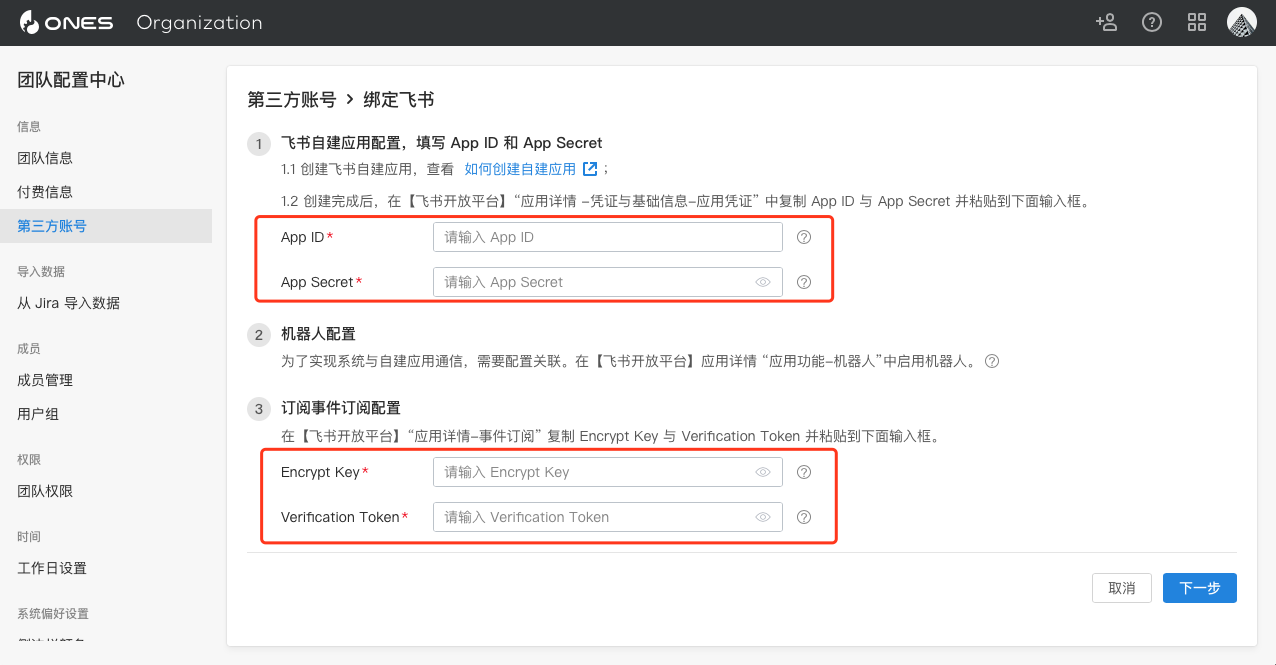Click the help icon next to App ID field
This screenshot has width=1276, height=665.
point(804,237)
